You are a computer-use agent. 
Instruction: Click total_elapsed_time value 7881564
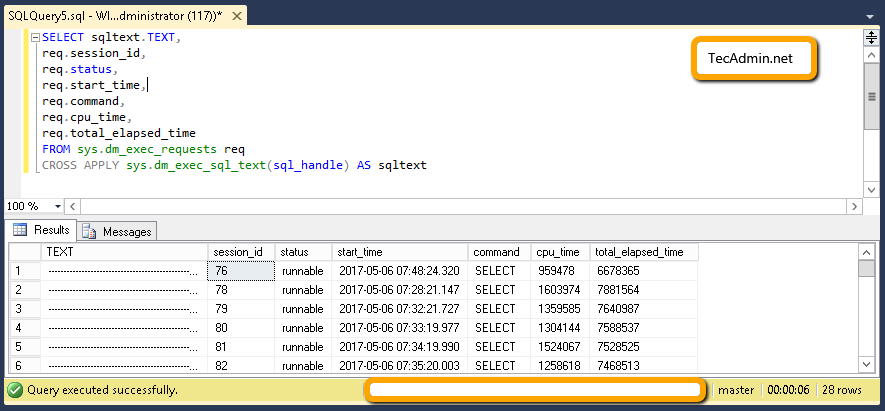point(644,290)
